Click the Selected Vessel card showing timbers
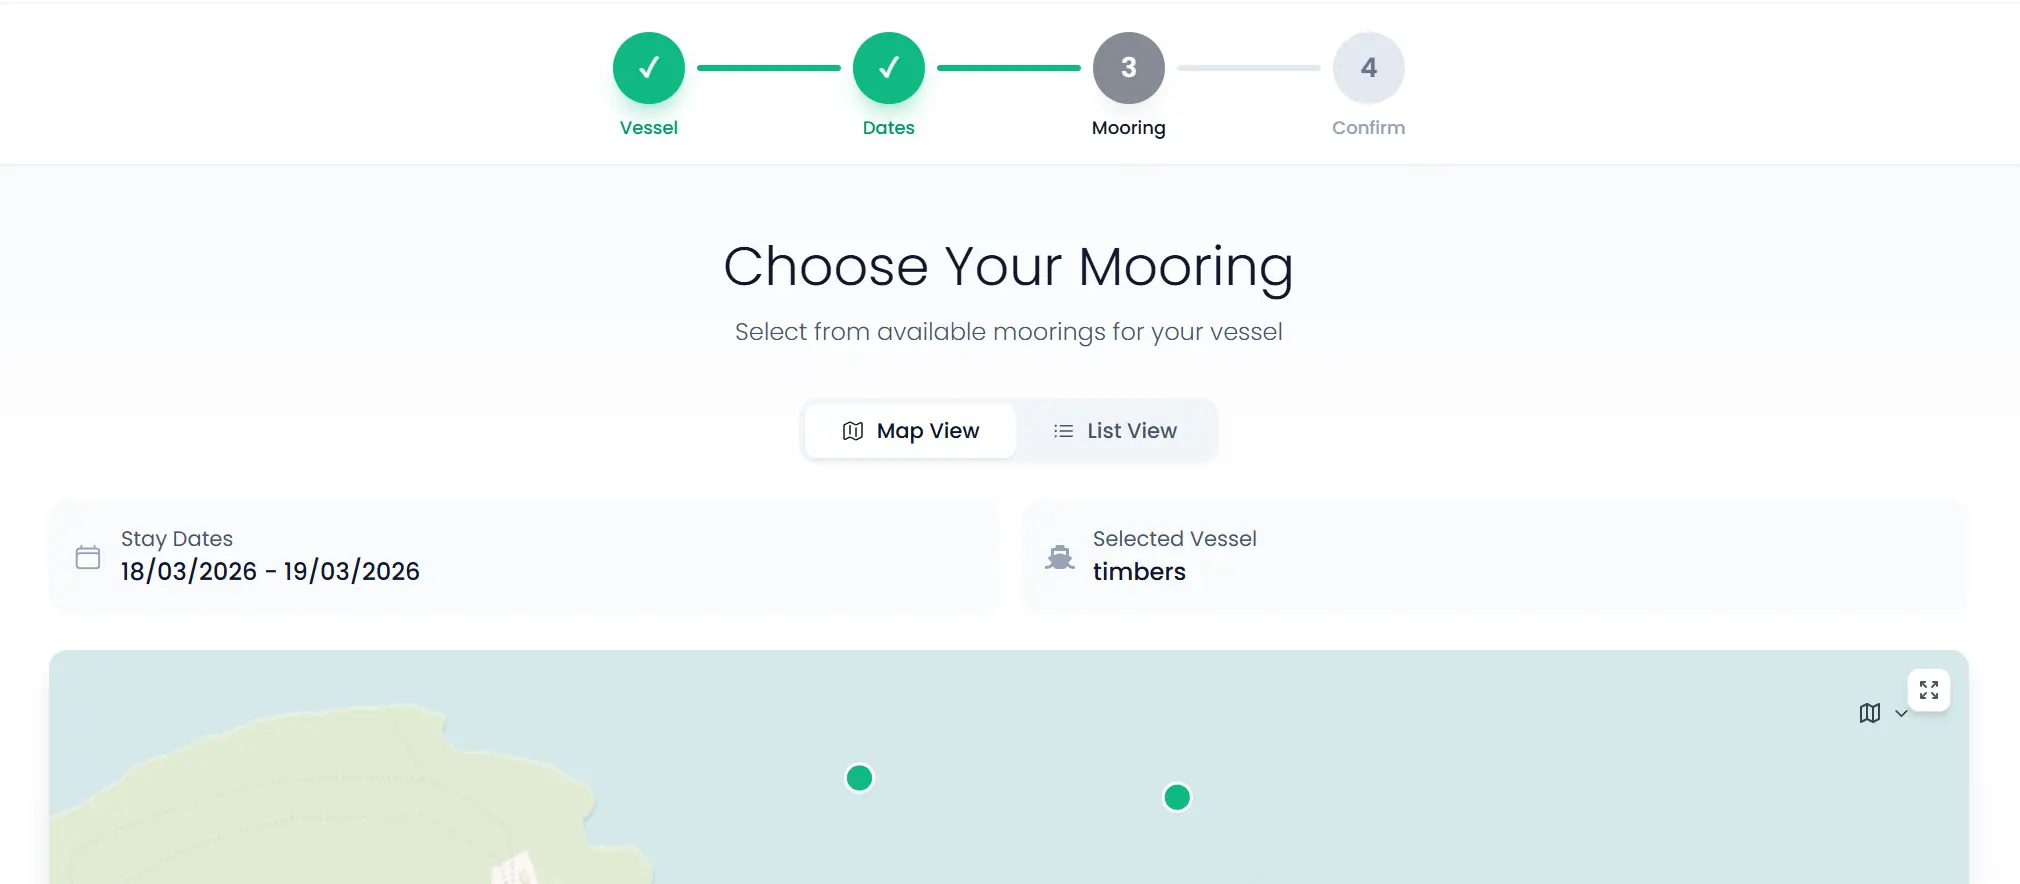Viewport: 2020px width, 884px height. point(1494,557)
